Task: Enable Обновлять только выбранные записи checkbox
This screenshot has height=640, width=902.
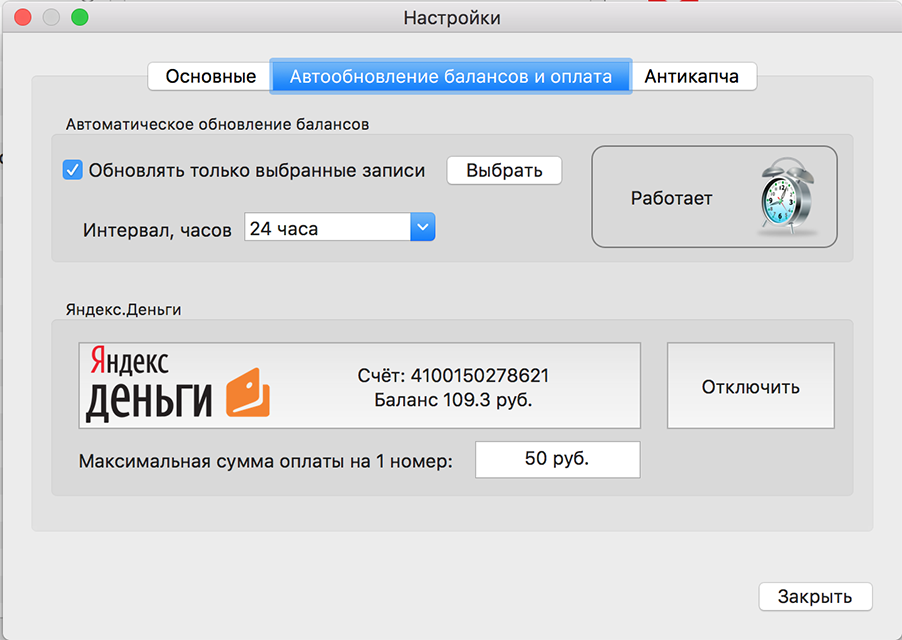Action: click(72, 170)
